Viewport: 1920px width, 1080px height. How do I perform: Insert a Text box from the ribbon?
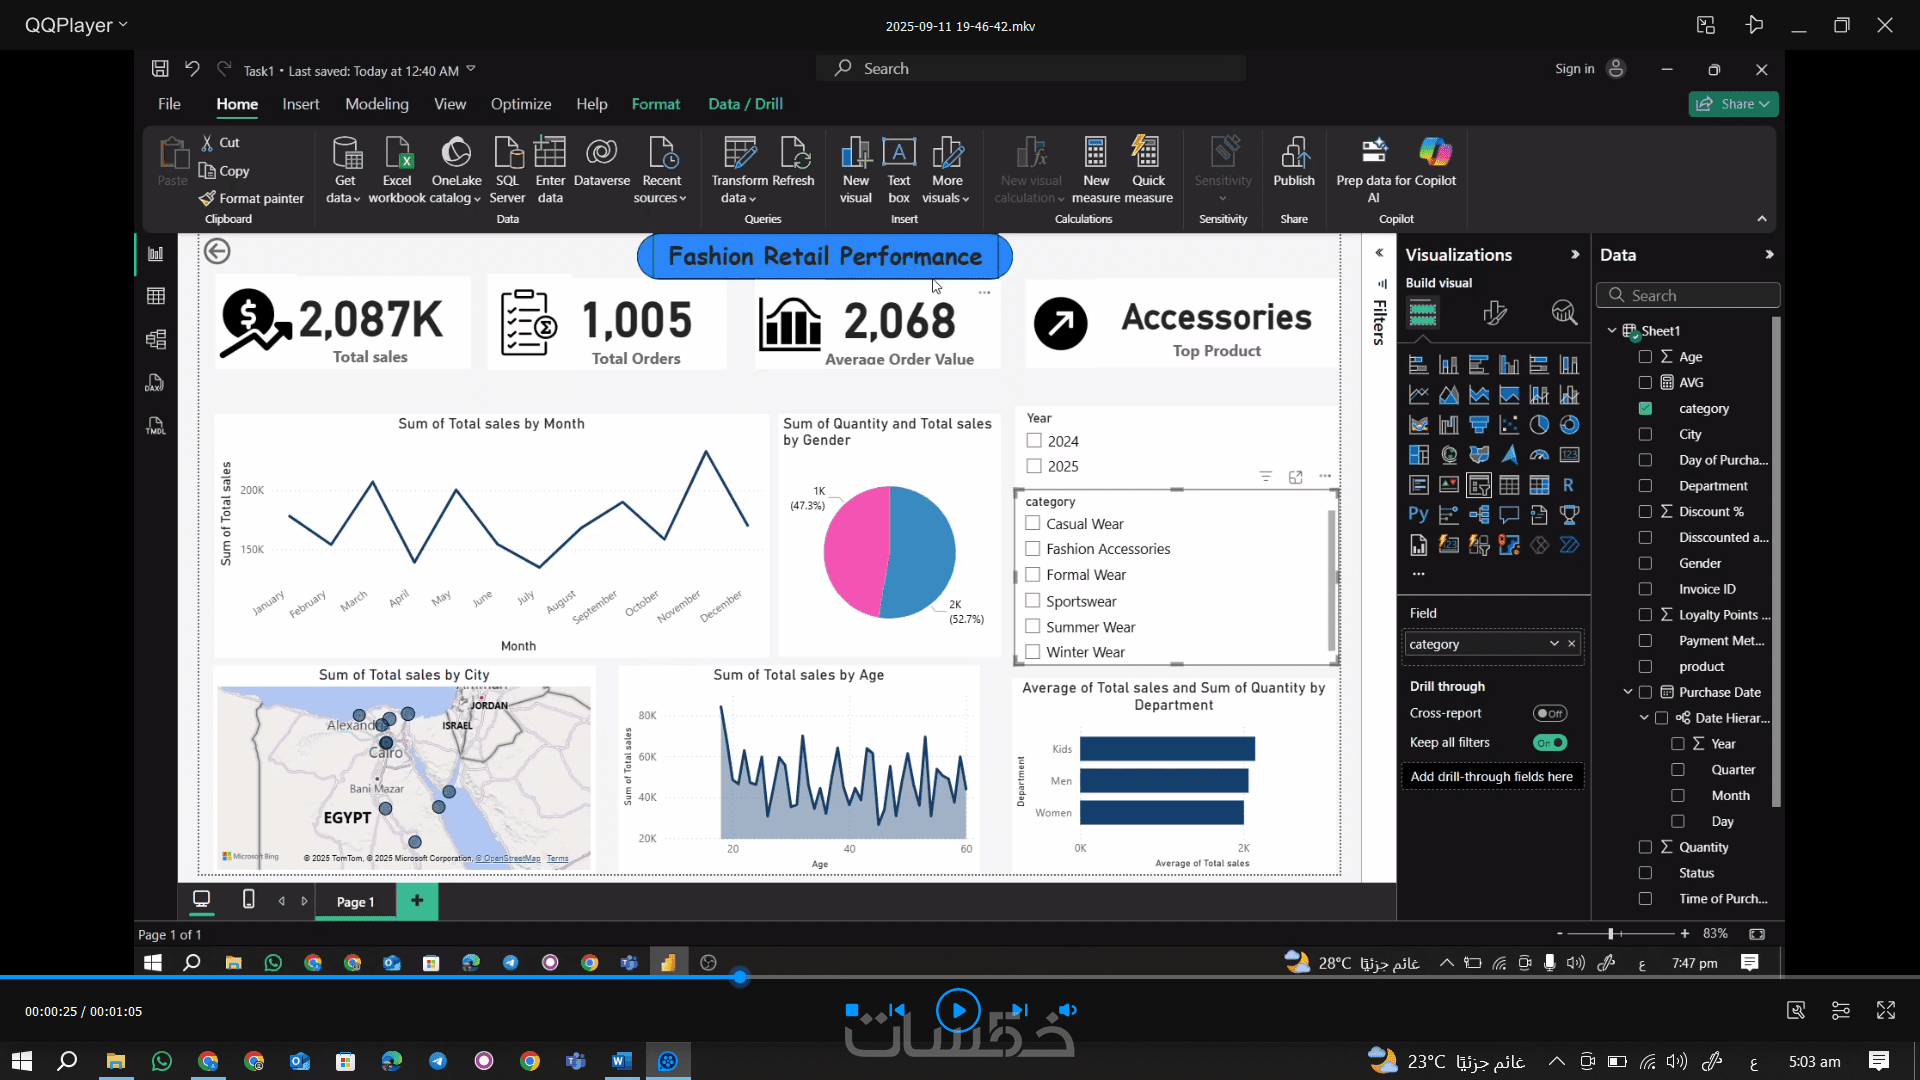click(898, 153)
